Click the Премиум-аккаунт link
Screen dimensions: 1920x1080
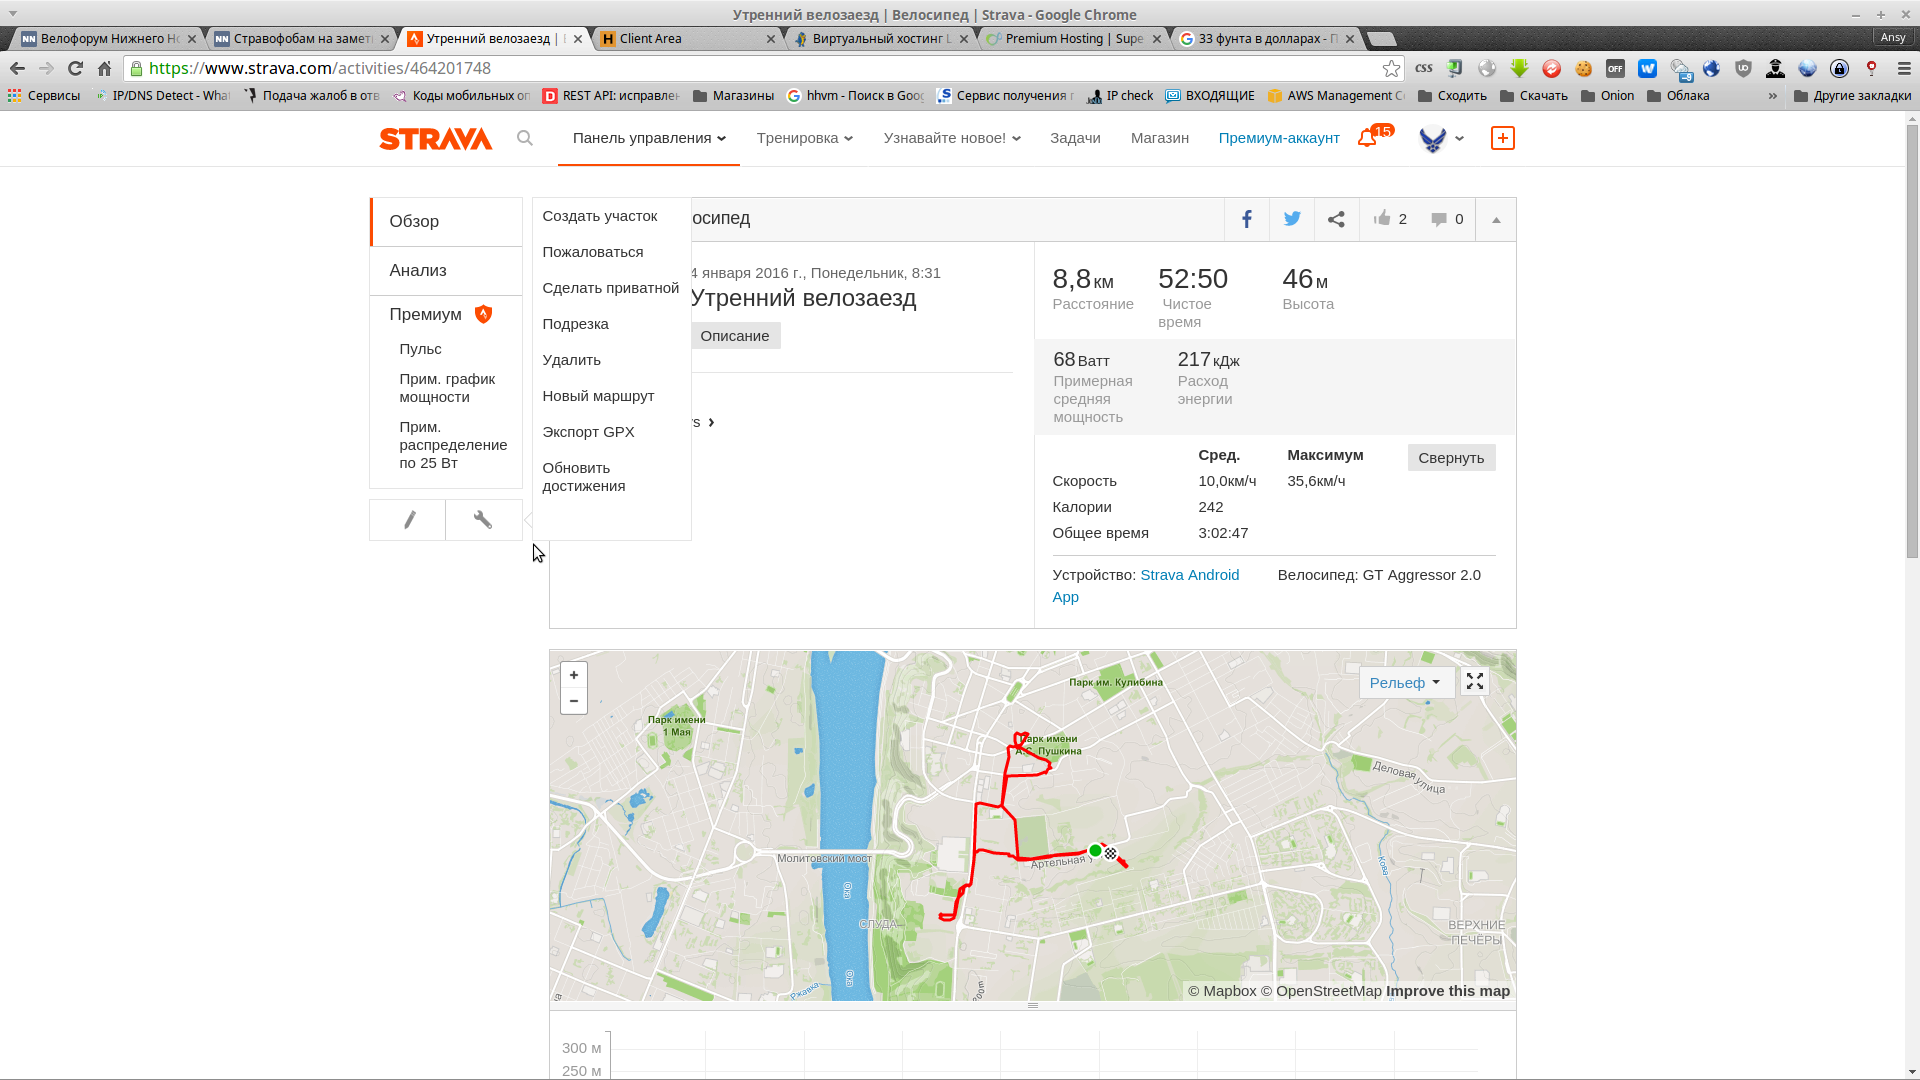1279,138
